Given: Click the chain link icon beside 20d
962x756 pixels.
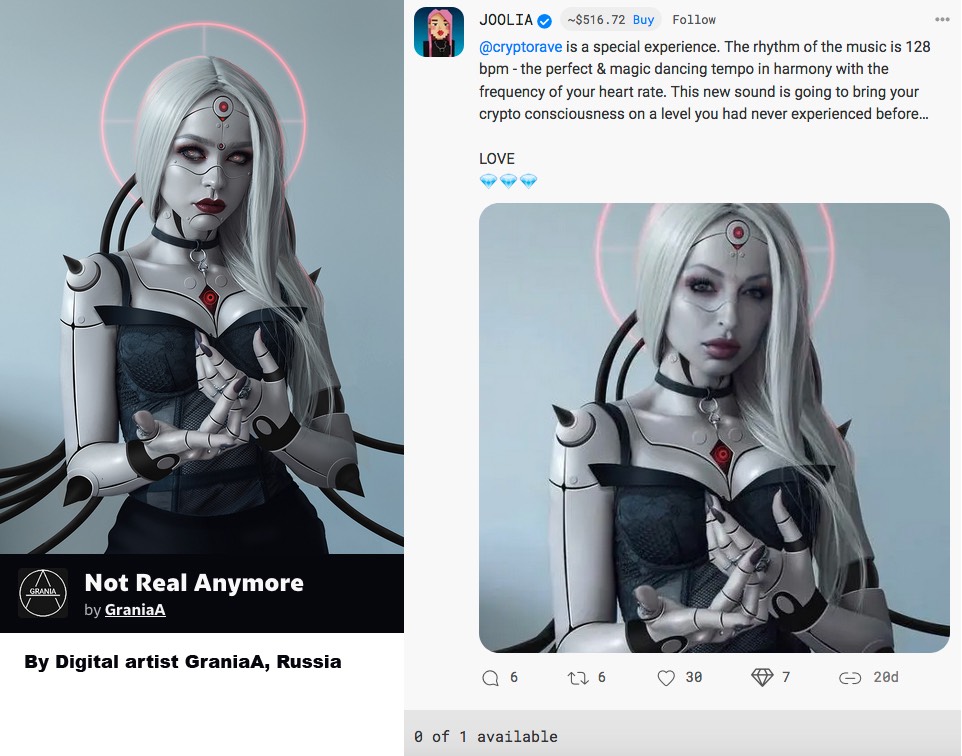Looking at the screenshot, I should pyautogui.click(x=850, y=678).
